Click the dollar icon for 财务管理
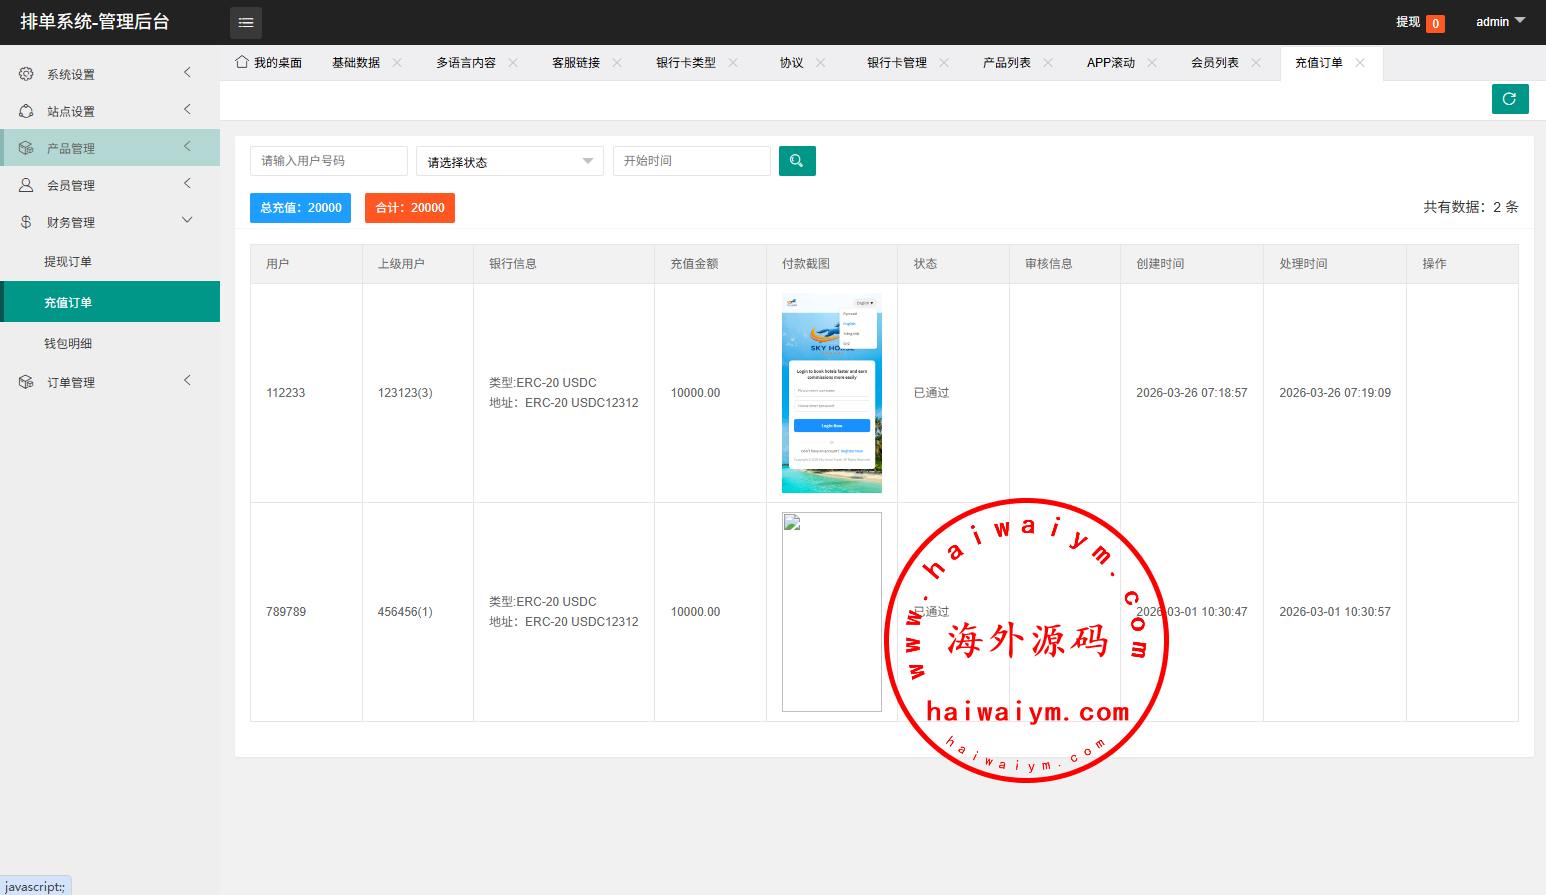 (26, 222)
